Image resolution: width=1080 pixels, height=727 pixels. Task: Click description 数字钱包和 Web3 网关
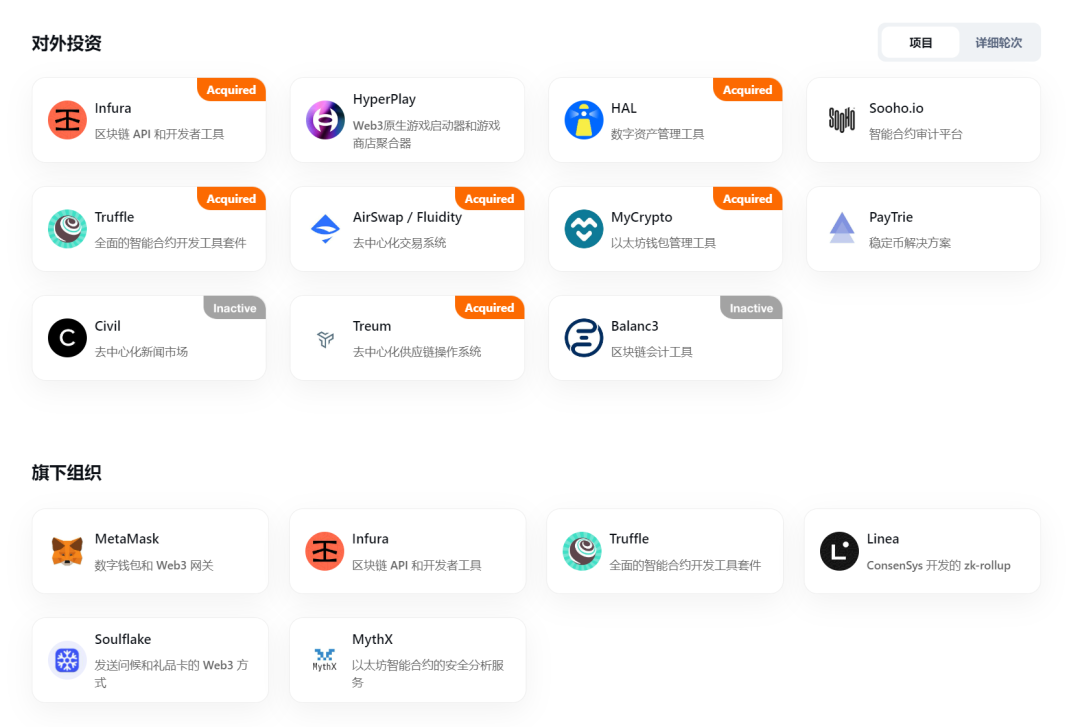(x=154, y=566)
